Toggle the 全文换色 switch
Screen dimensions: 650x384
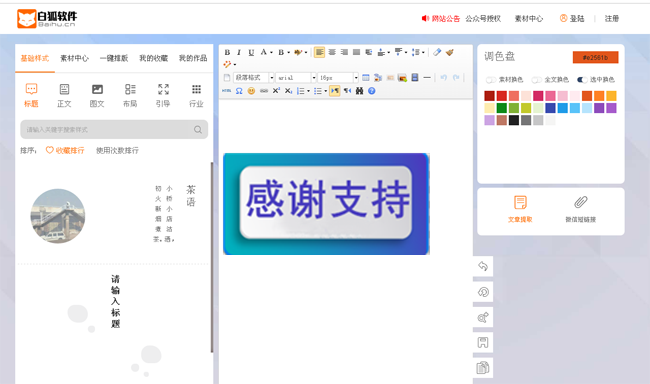tap(536, 80)
